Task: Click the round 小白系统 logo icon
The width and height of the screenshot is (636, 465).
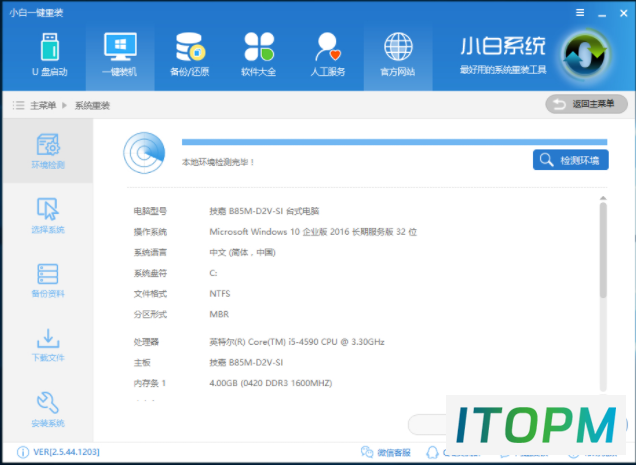Action: (x=585, y=55)
